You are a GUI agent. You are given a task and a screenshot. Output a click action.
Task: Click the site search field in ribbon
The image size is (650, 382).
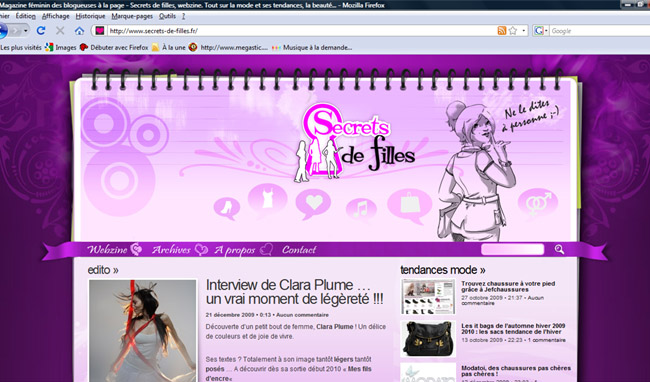pos(512,249)
